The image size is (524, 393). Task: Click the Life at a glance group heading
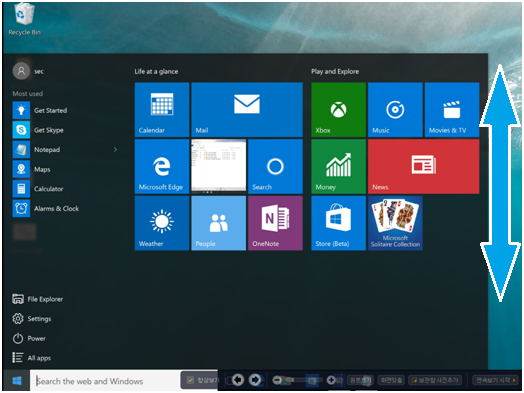click(x=156, y=72)
